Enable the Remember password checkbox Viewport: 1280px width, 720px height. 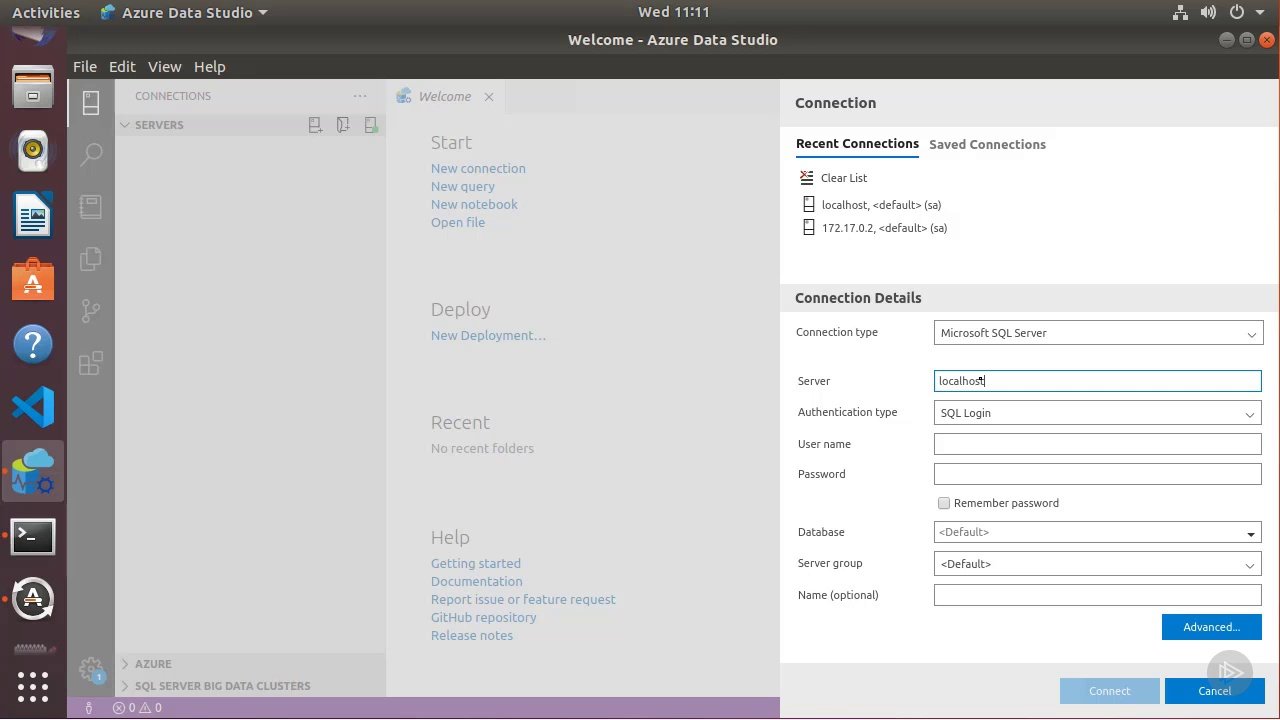[943, 503]
